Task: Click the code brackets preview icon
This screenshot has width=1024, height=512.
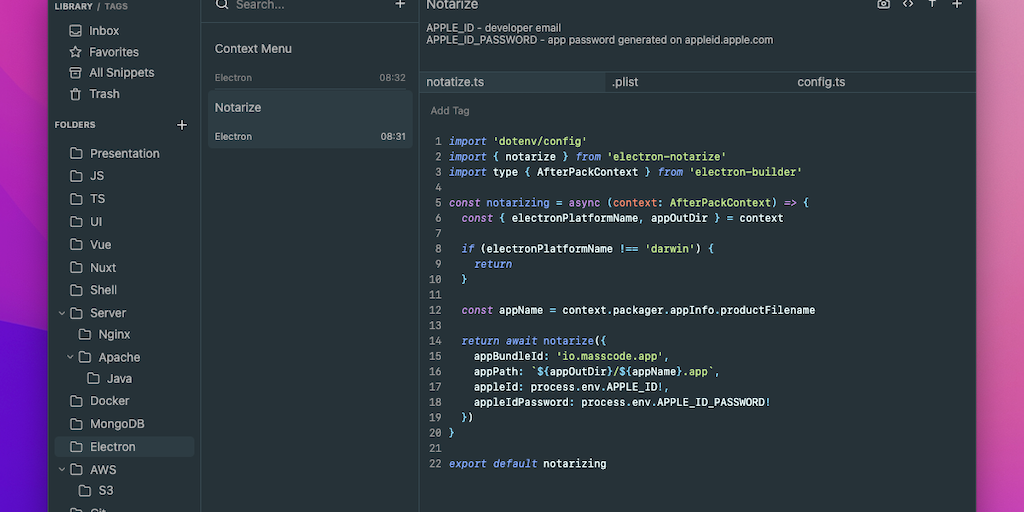Action: coord(908,4)
